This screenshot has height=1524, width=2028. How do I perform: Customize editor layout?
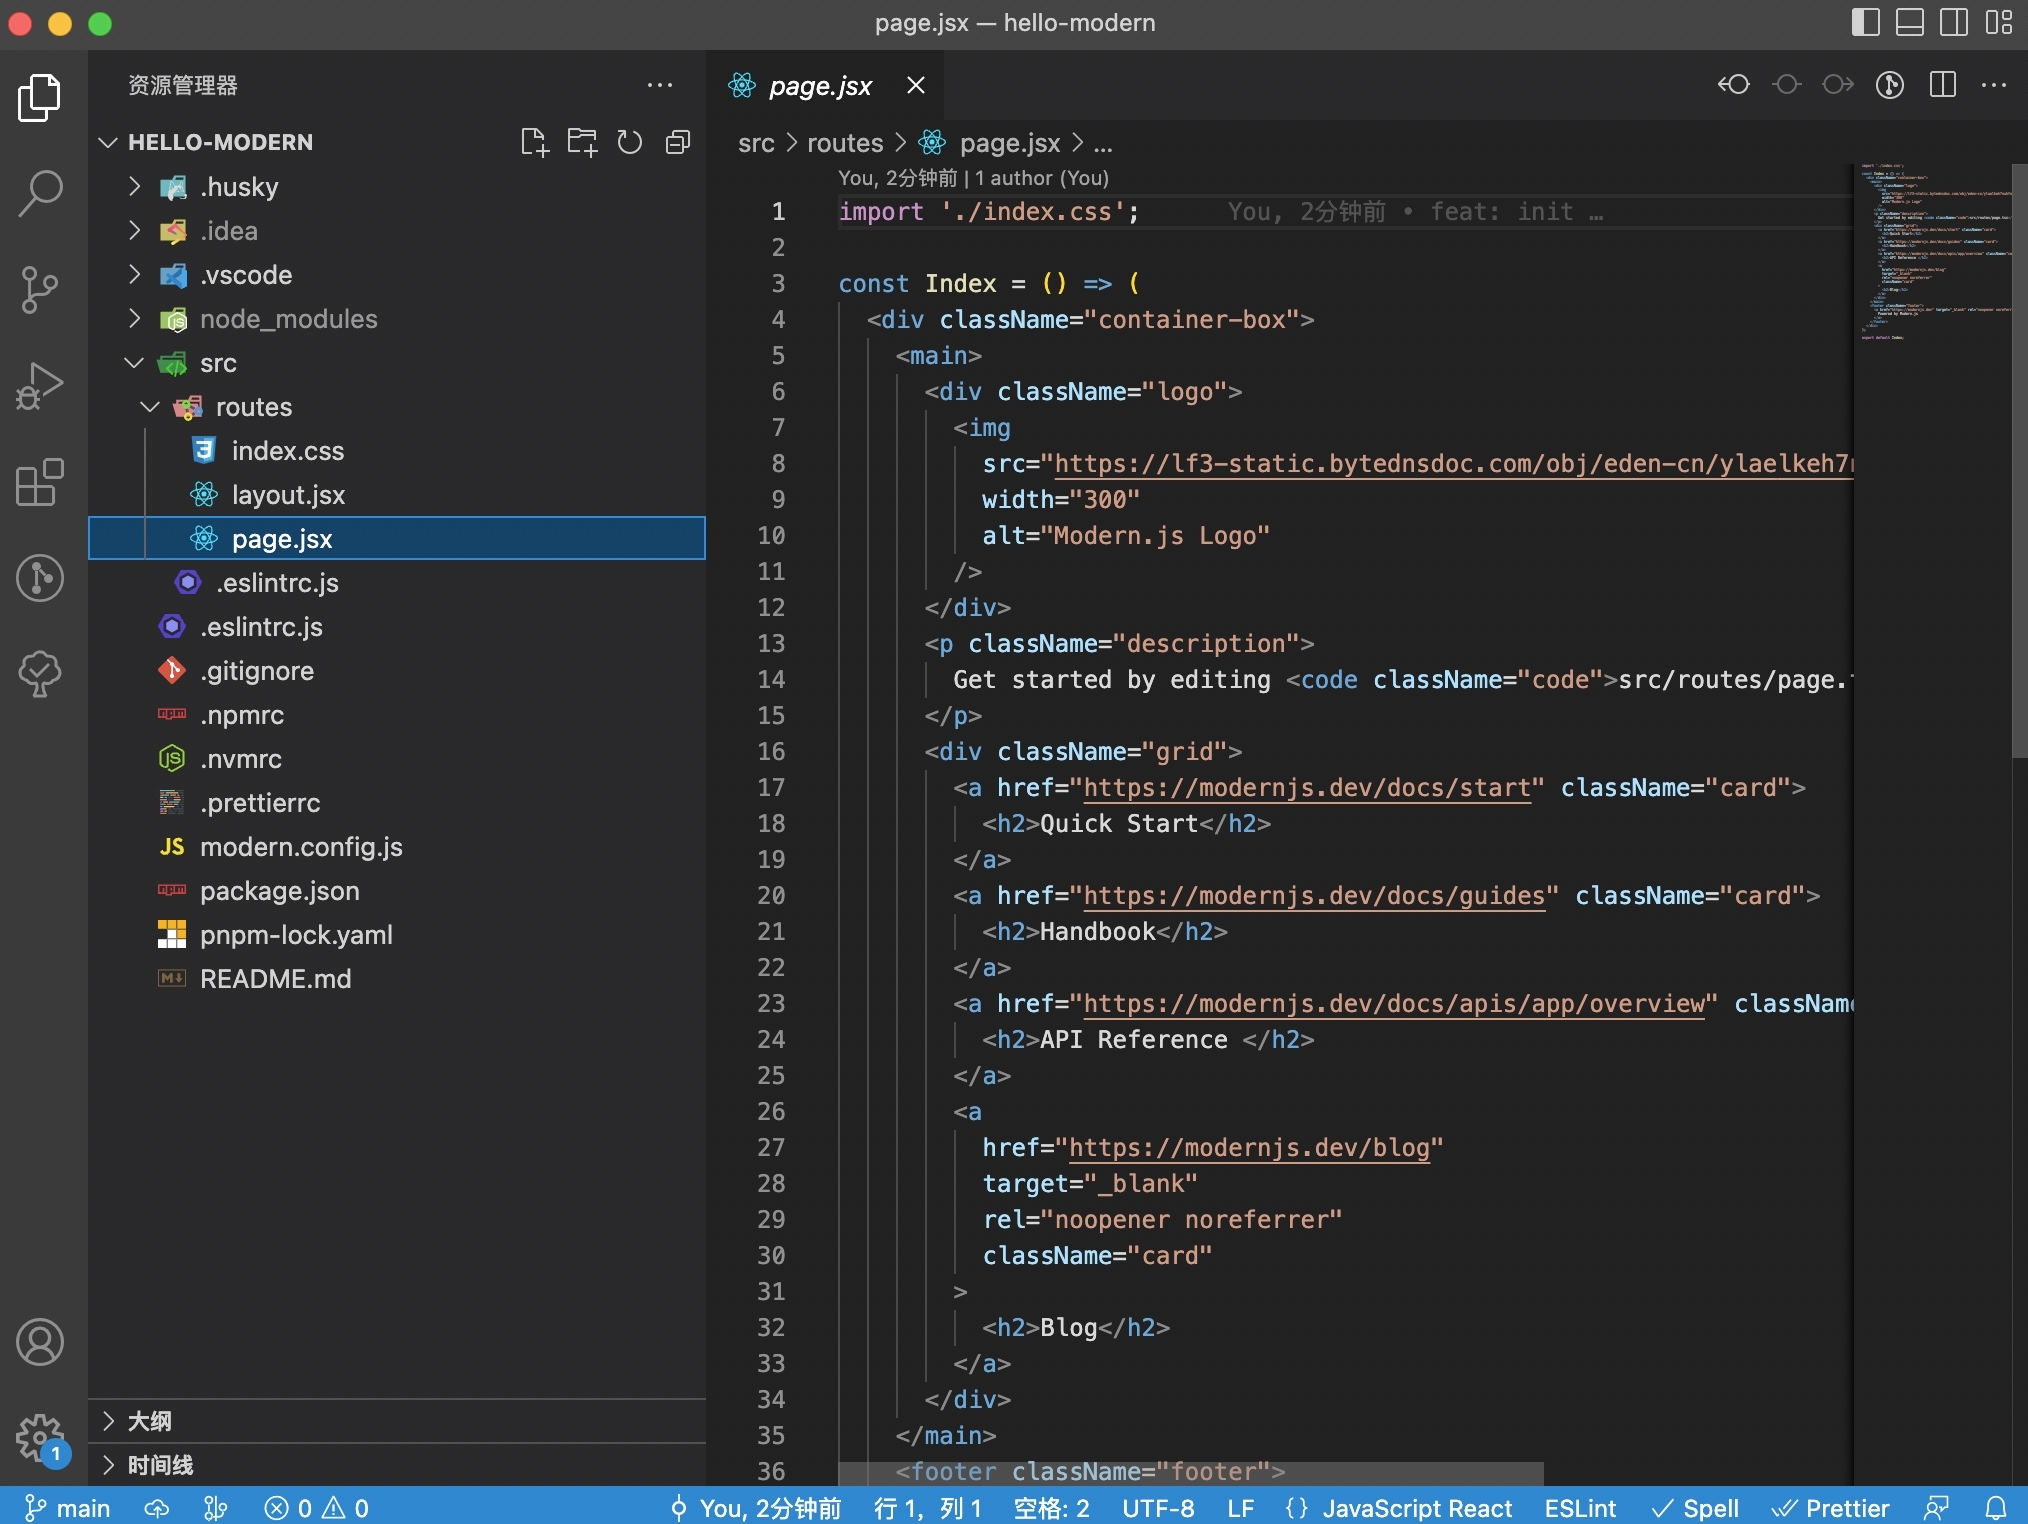point(1998,22)
